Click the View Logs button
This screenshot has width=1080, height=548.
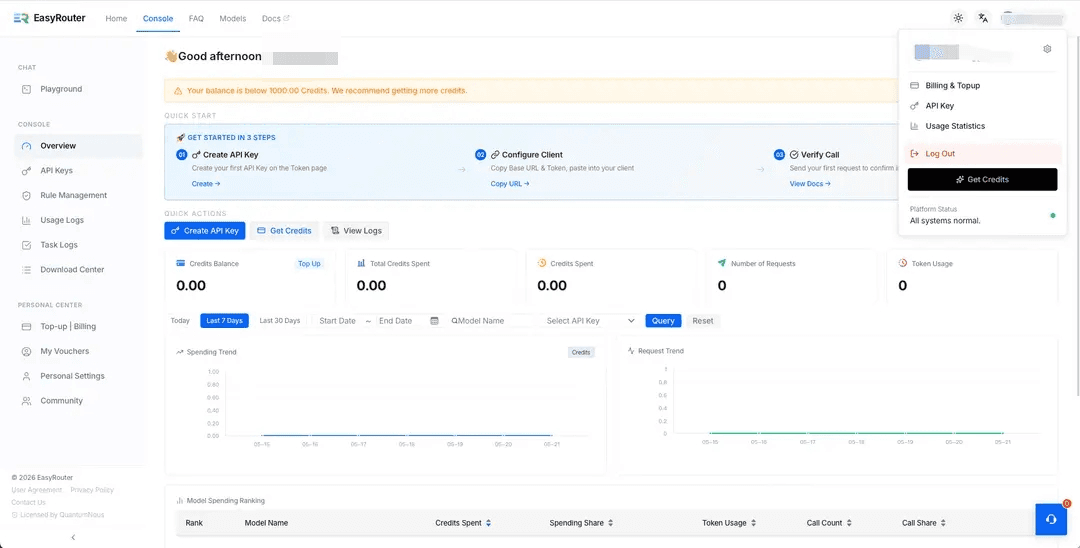[x=356, y=231]
